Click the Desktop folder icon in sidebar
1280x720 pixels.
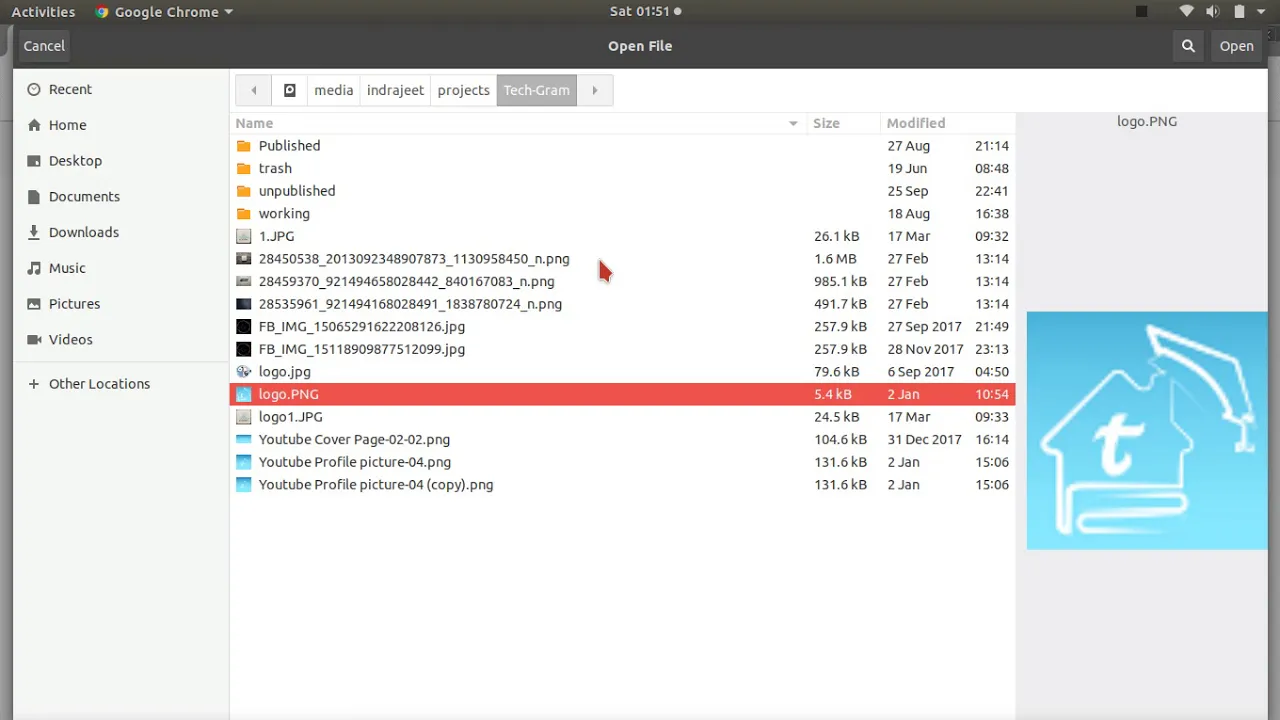(34, 161)
